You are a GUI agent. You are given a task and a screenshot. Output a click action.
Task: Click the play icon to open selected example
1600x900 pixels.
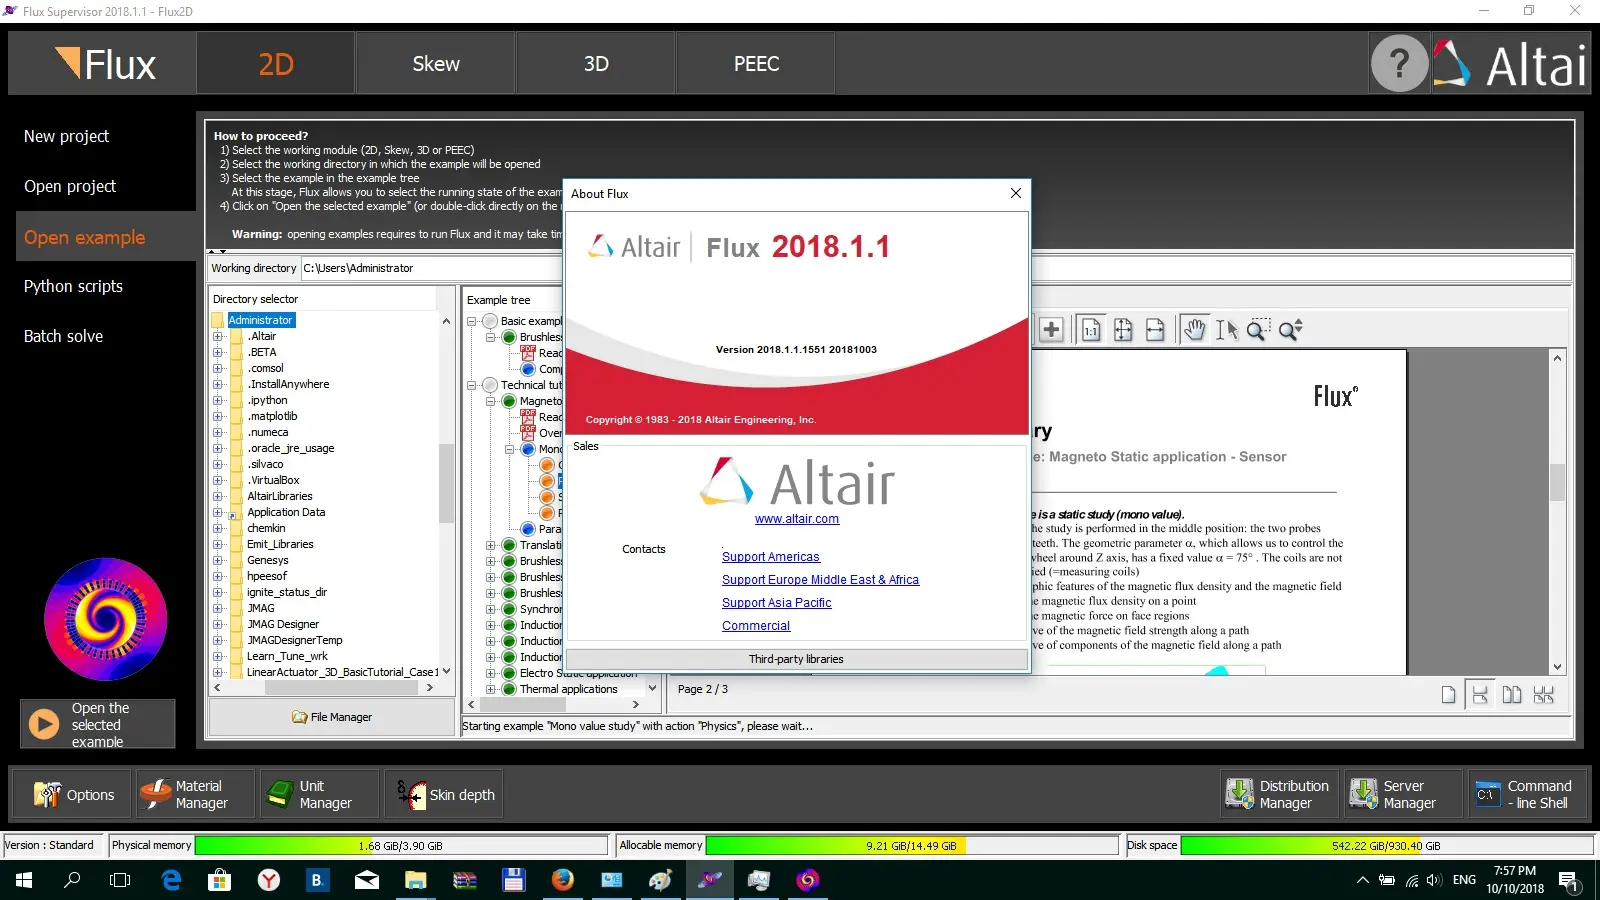click(x=43, y=724)
